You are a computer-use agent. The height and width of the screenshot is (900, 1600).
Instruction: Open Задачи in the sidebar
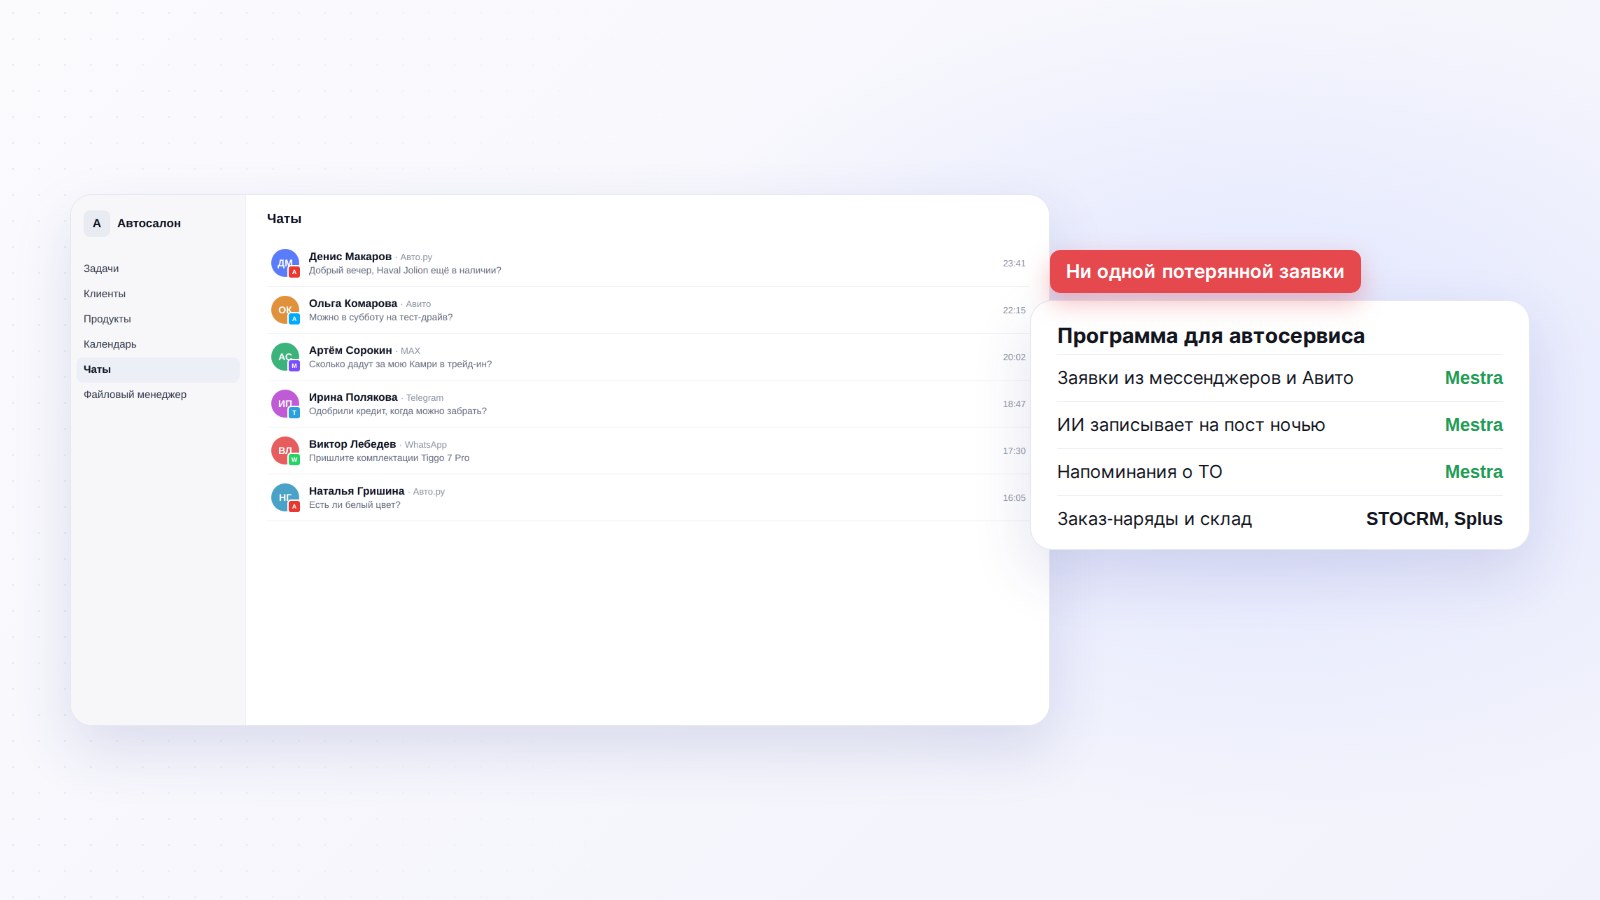158,268
